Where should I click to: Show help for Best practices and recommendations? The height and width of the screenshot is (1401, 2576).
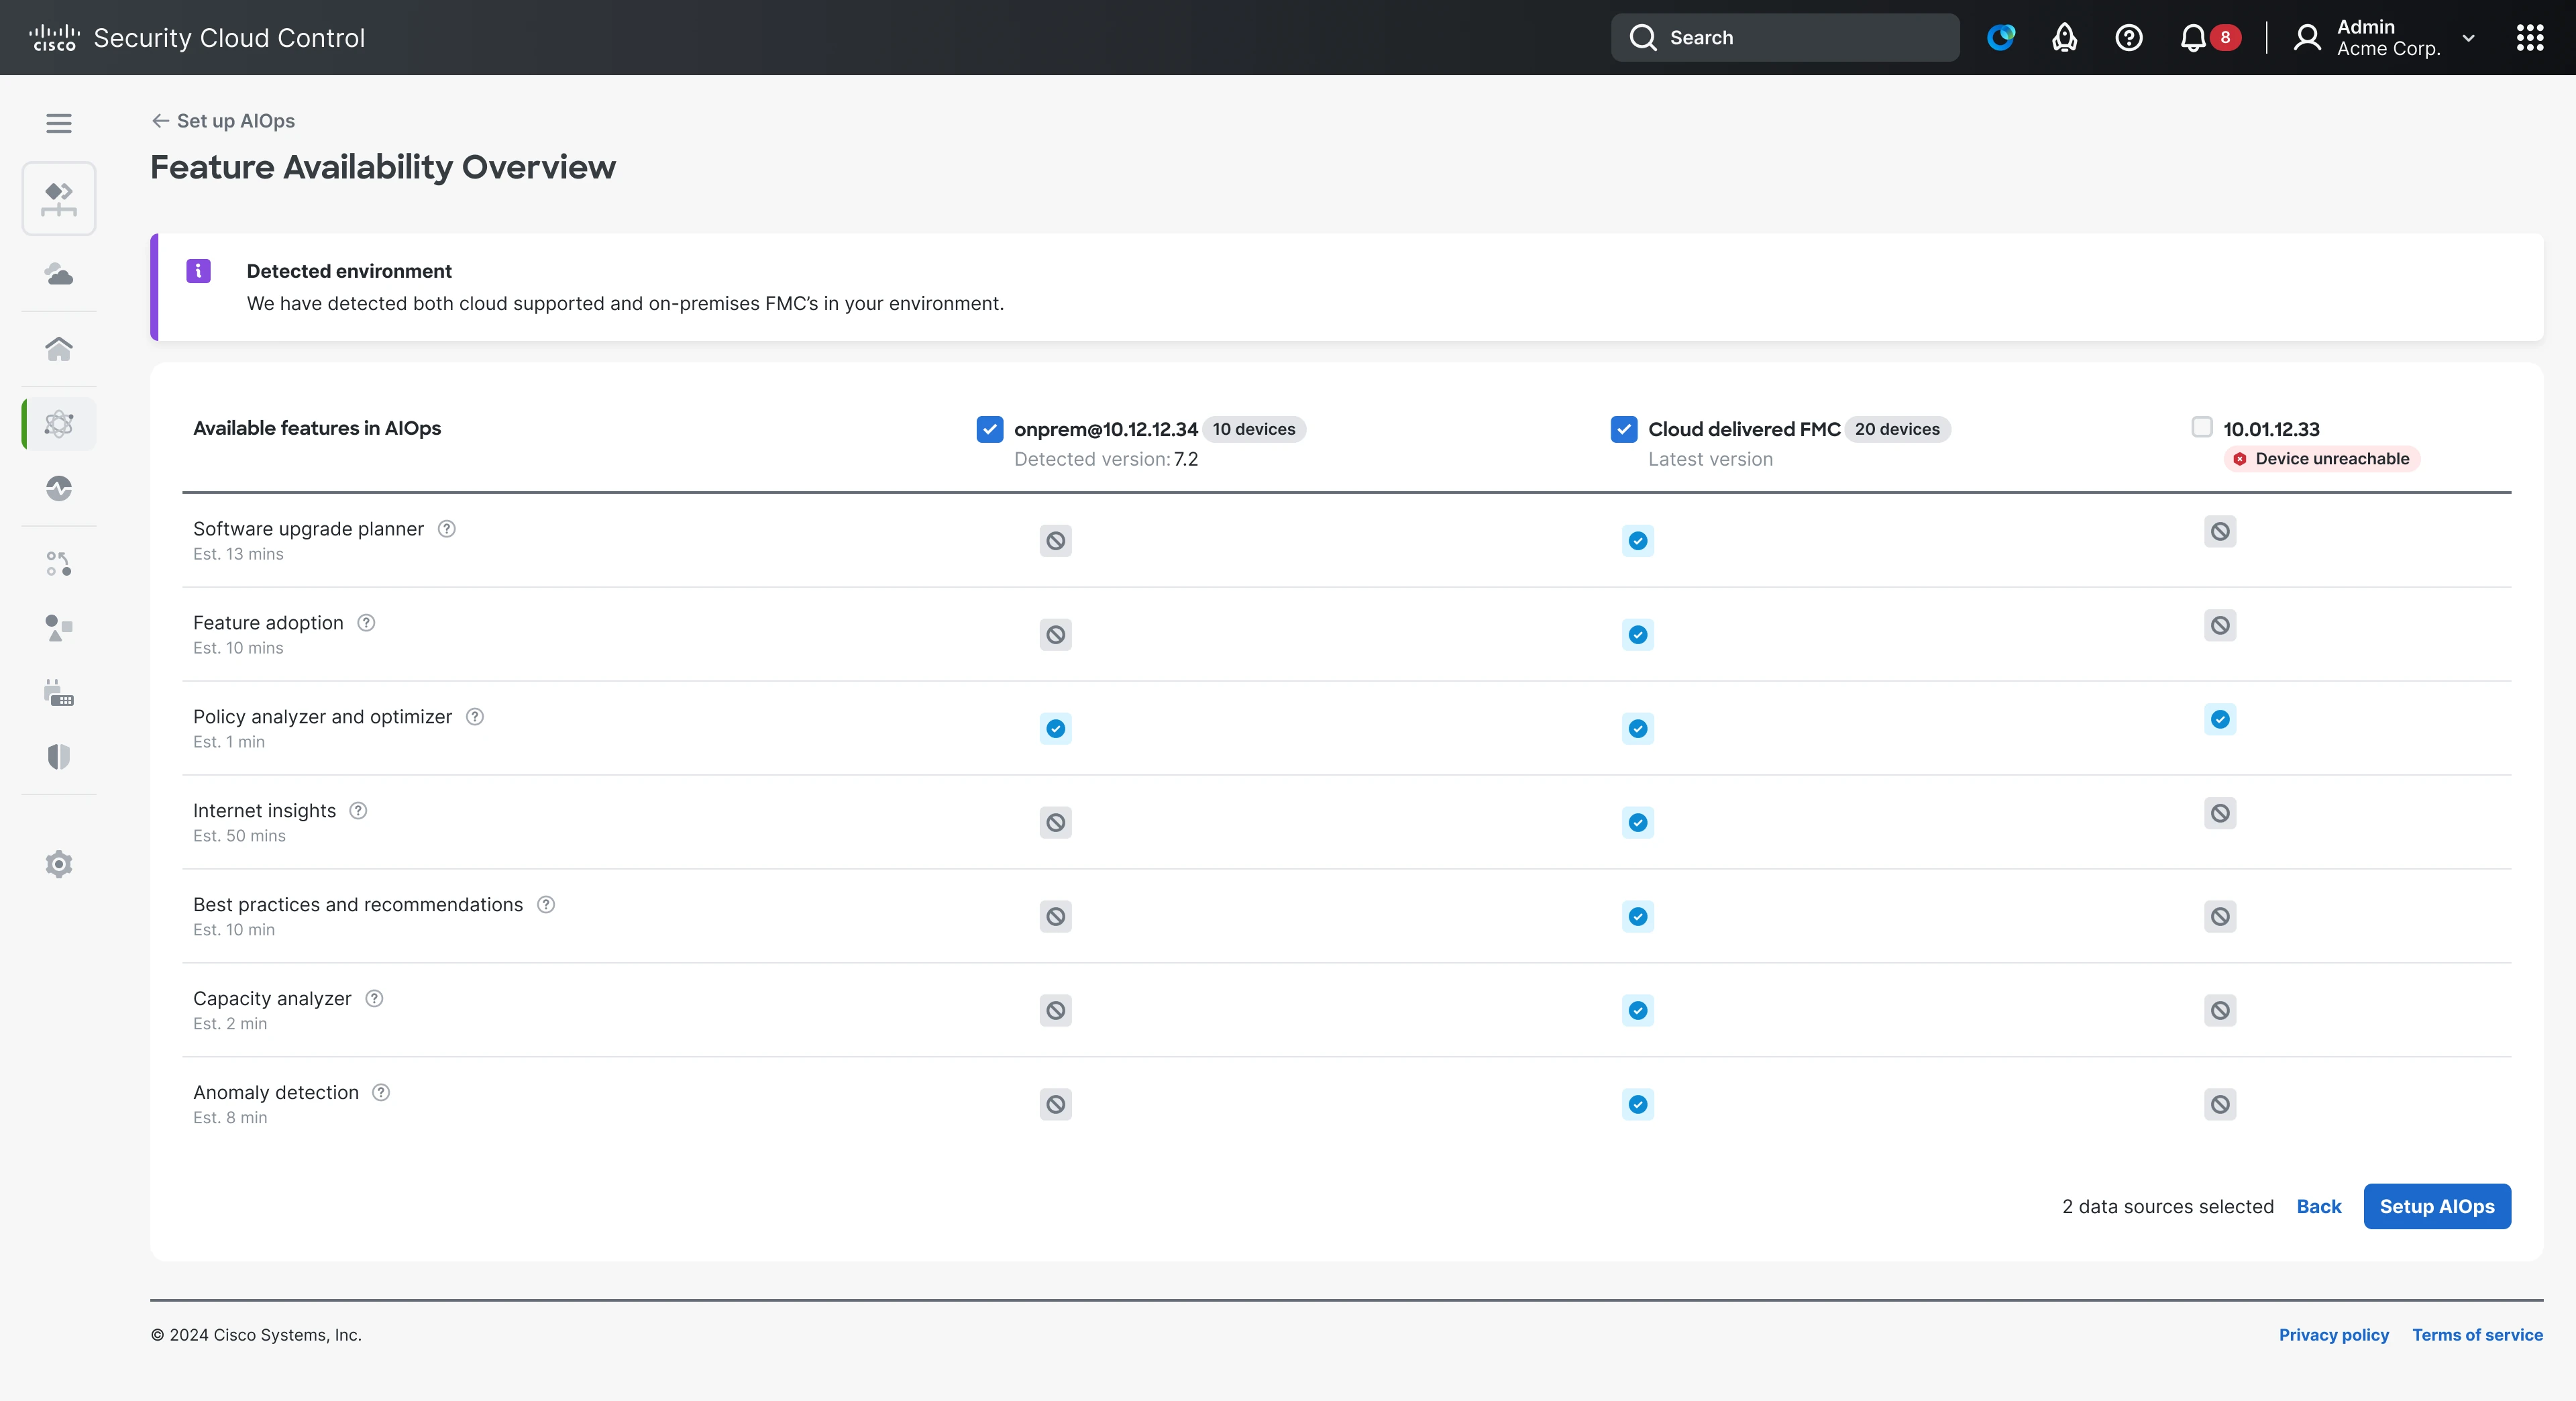(x=546, y=905)
